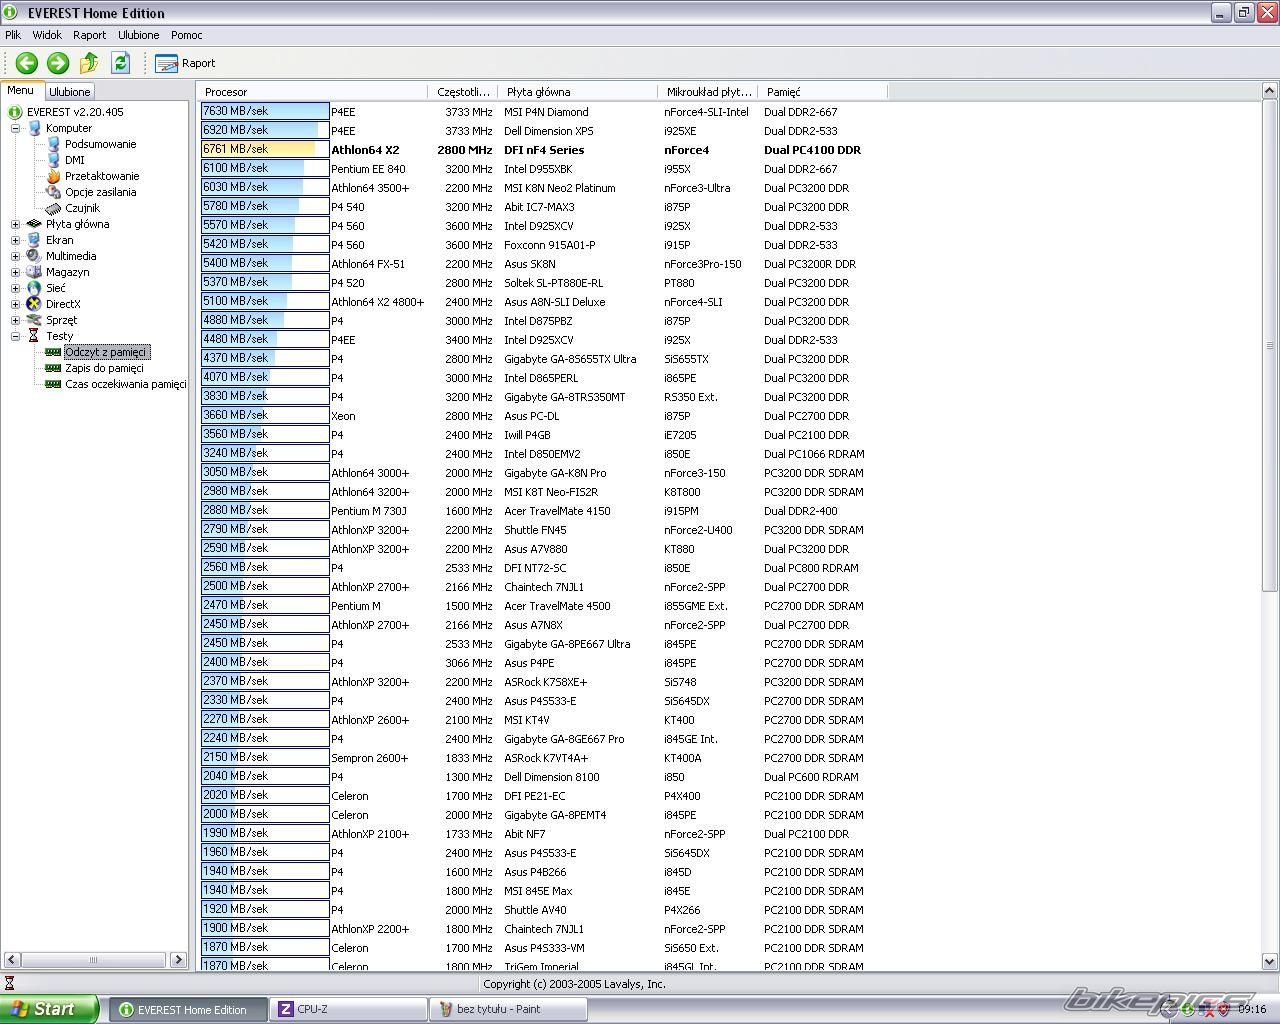Select the Komputer tree icon
The height and width of the screenshot is (1024, 1280).
point(35,128)
